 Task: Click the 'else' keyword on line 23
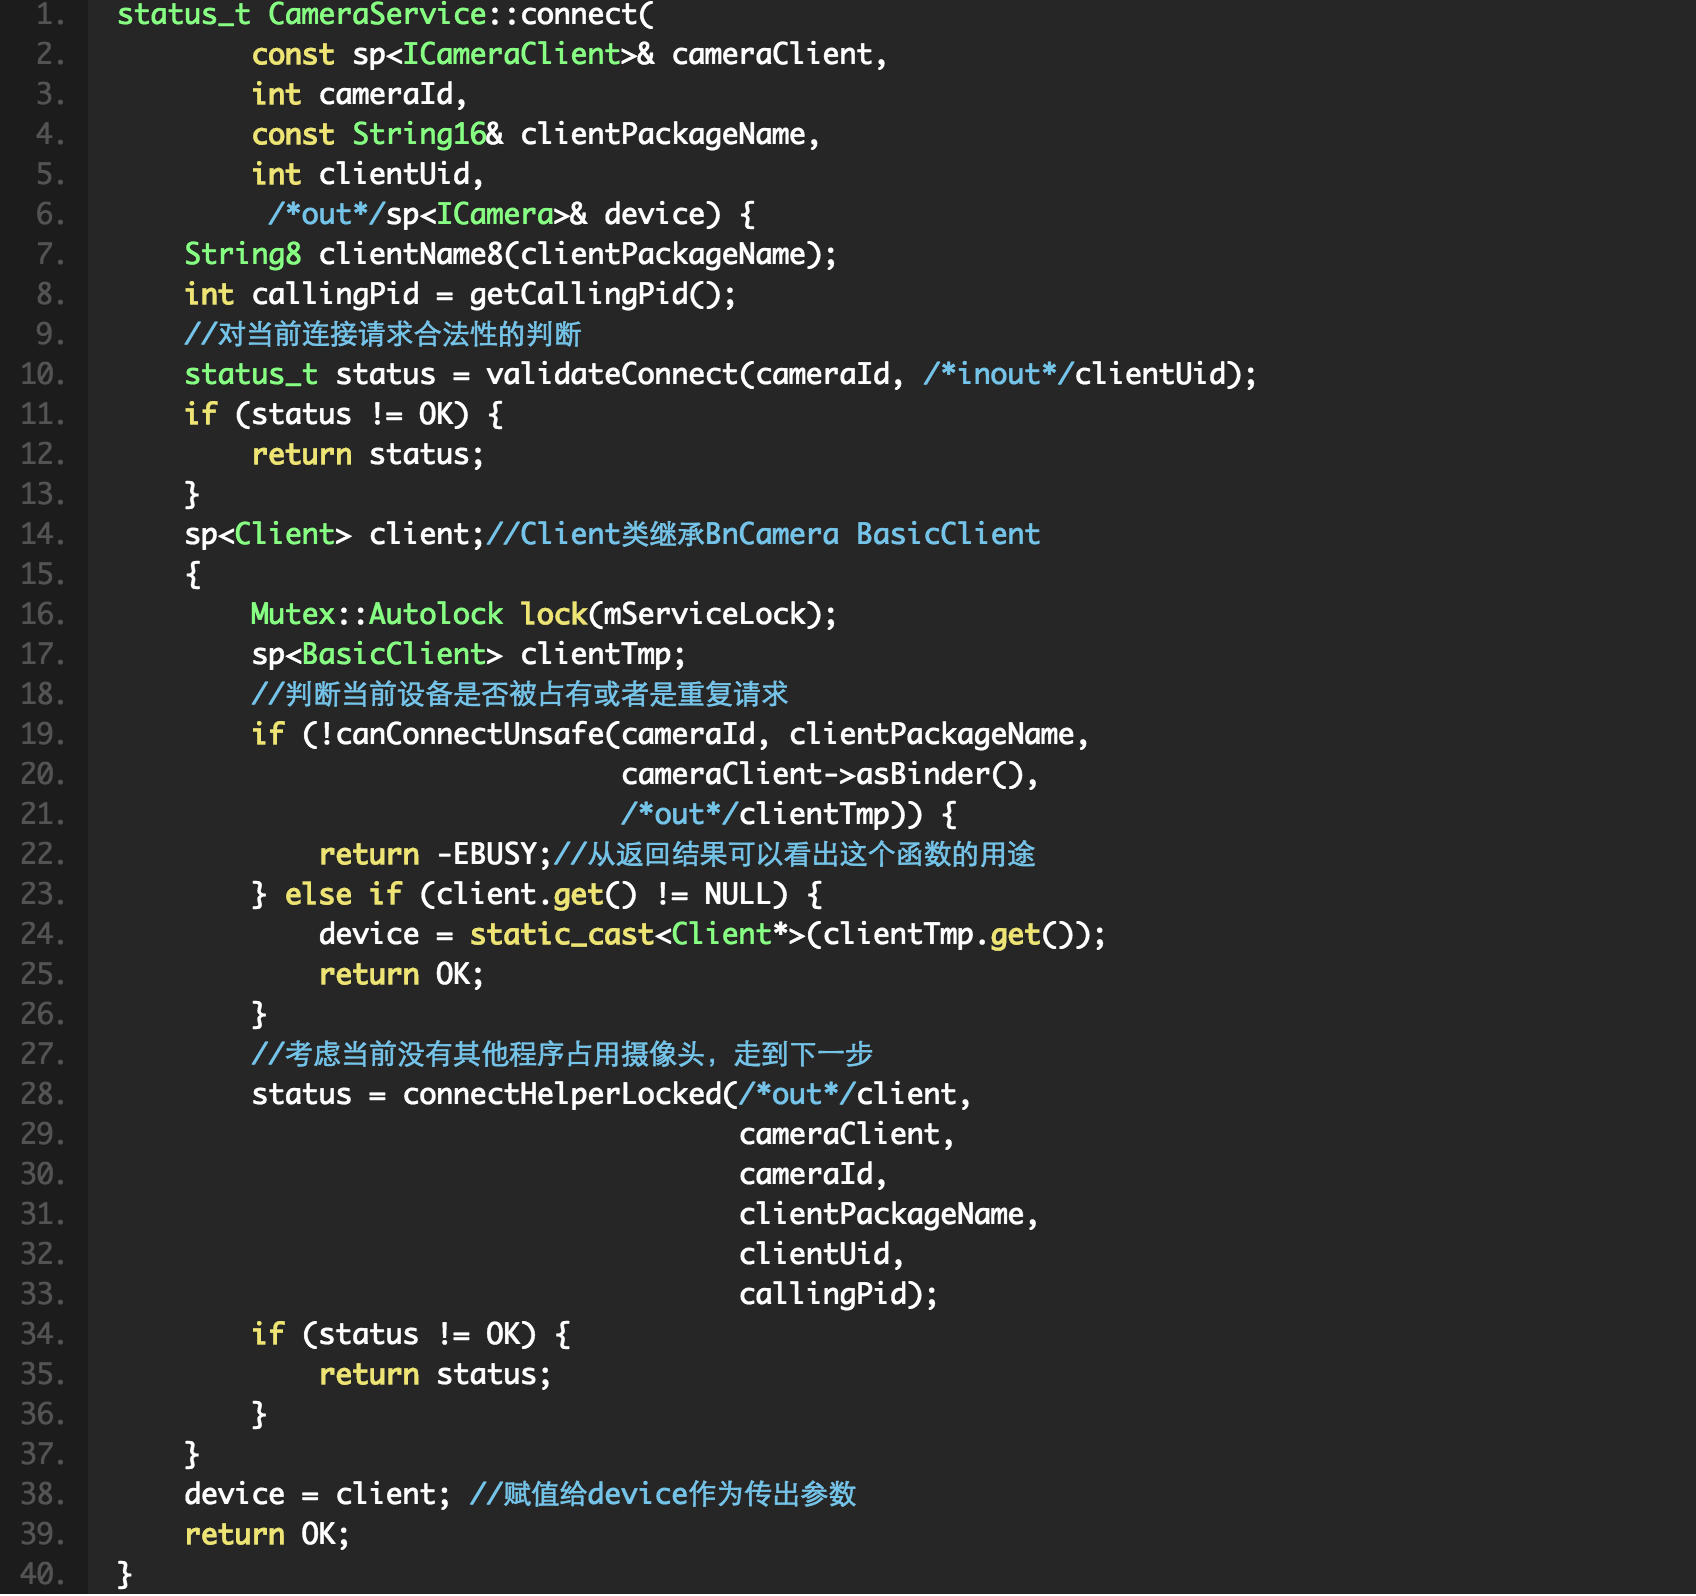click(318, 894)
